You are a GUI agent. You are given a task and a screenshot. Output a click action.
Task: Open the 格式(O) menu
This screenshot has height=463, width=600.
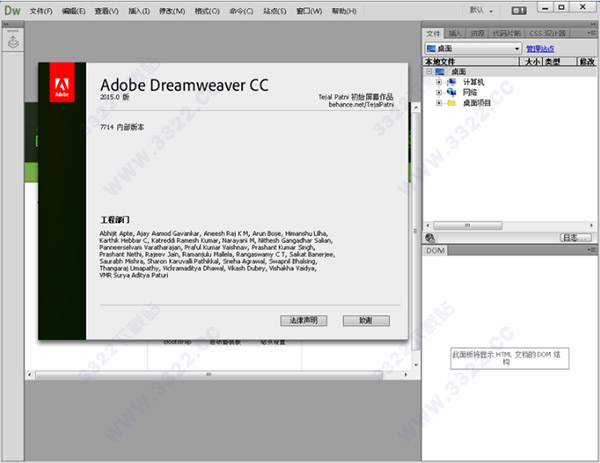(207, 11)
